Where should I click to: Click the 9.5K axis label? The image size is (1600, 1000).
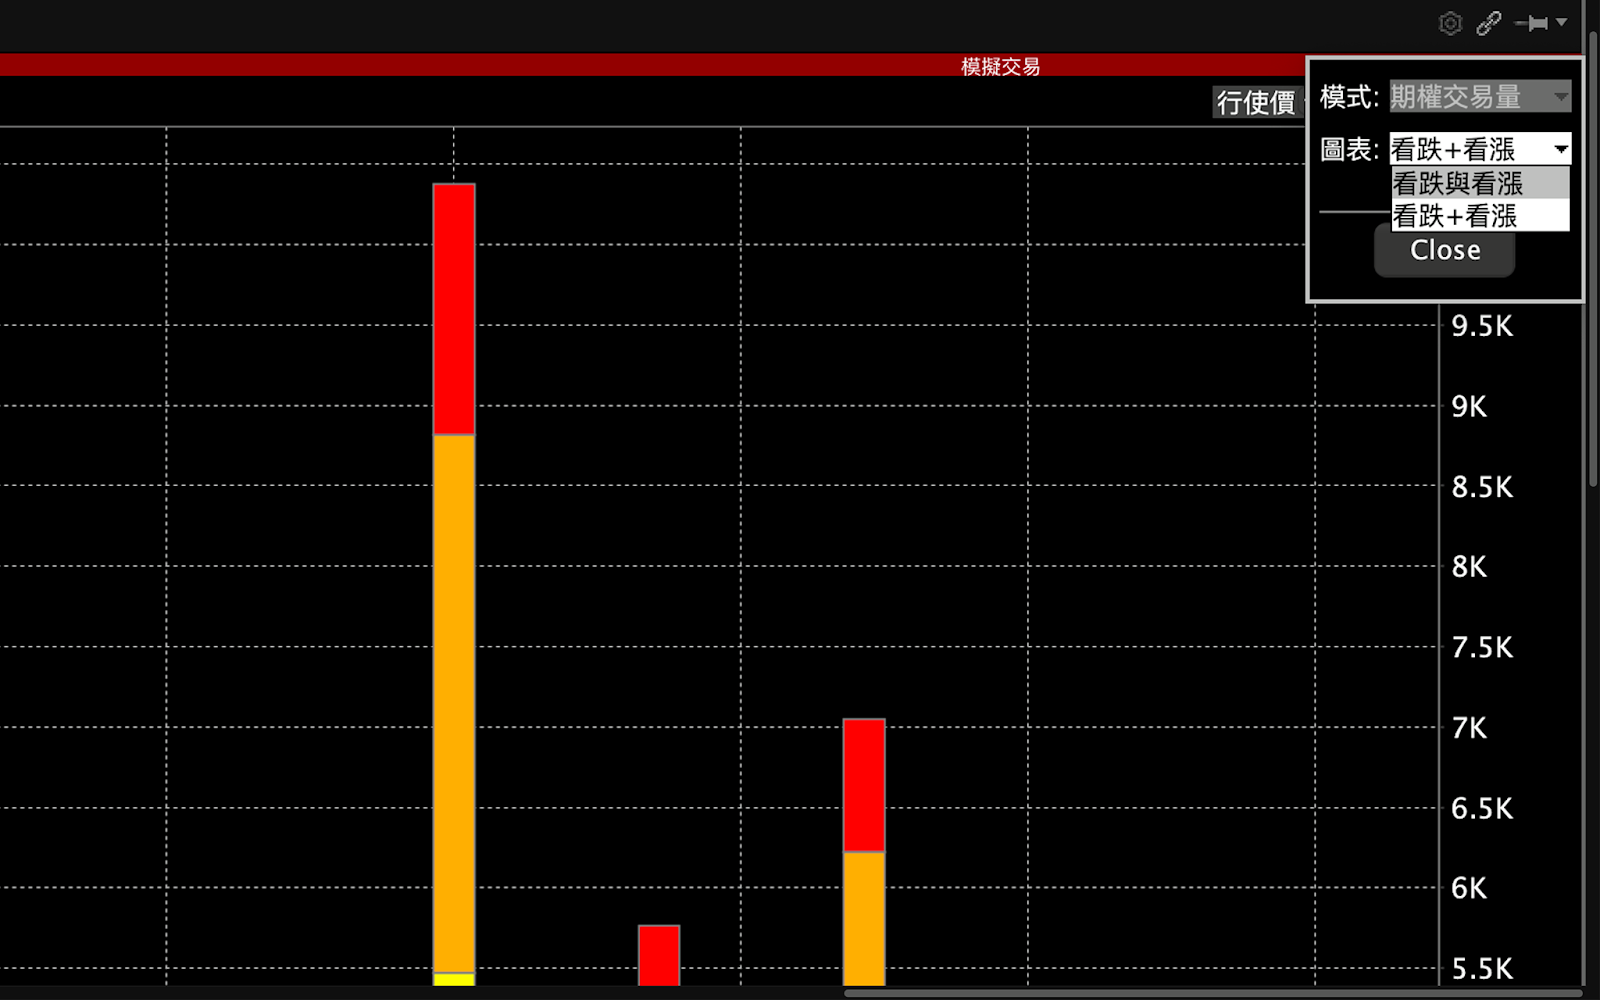1482,326
